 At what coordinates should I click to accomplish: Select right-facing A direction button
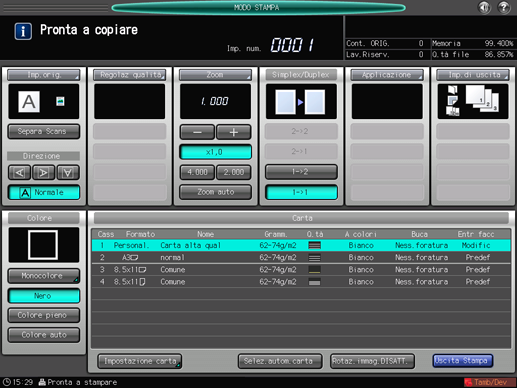pyautogui.click(x=44, y=172)
